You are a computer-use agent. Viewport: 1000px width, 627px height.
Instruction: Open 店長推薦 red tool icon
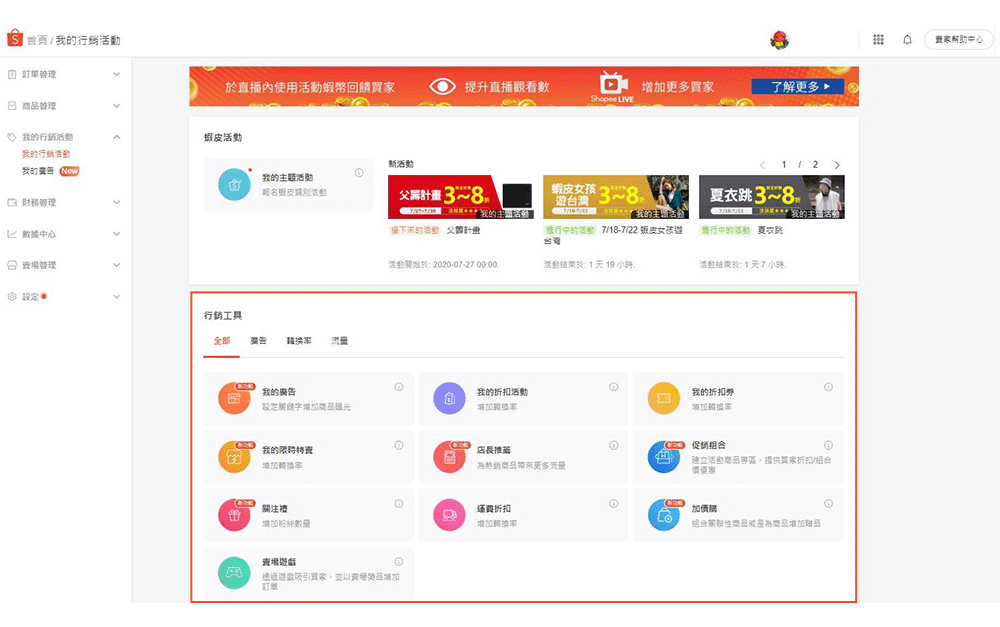pos(449,457)
